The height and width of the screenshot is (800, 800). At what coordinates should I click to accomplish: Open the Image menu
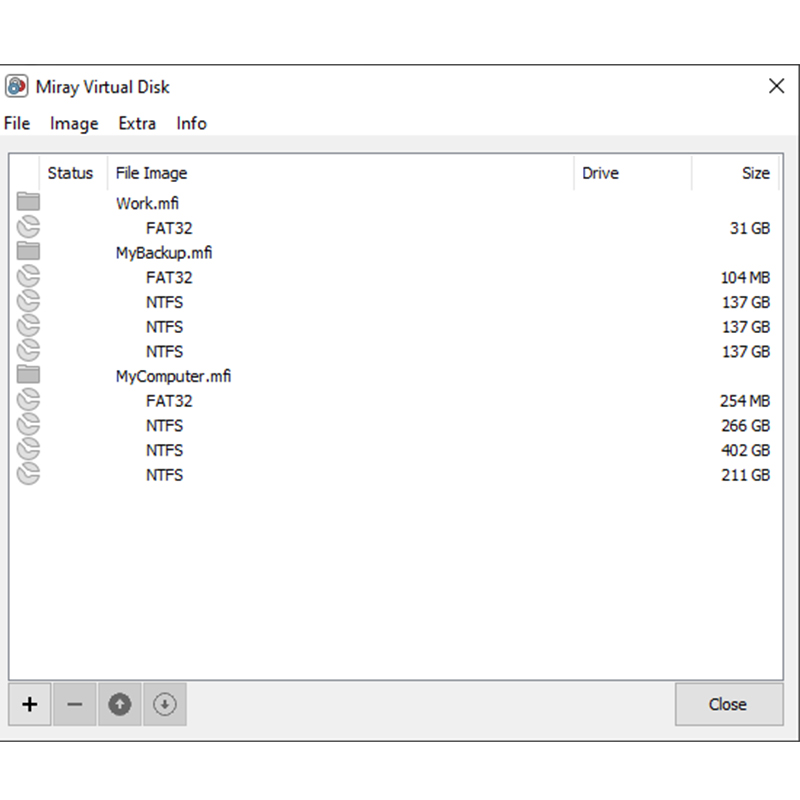click(x=74, y=123)
